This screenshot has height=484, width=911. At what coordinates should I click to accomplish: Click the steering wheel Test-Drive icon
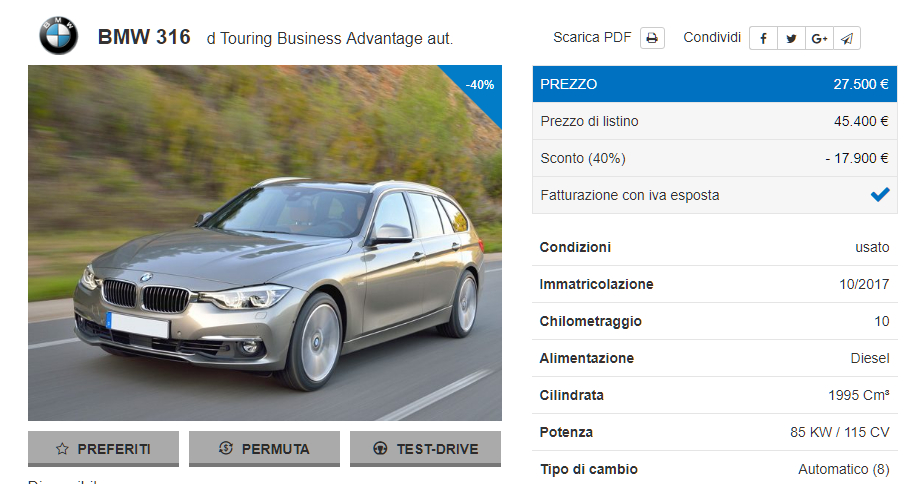point(380,448)
